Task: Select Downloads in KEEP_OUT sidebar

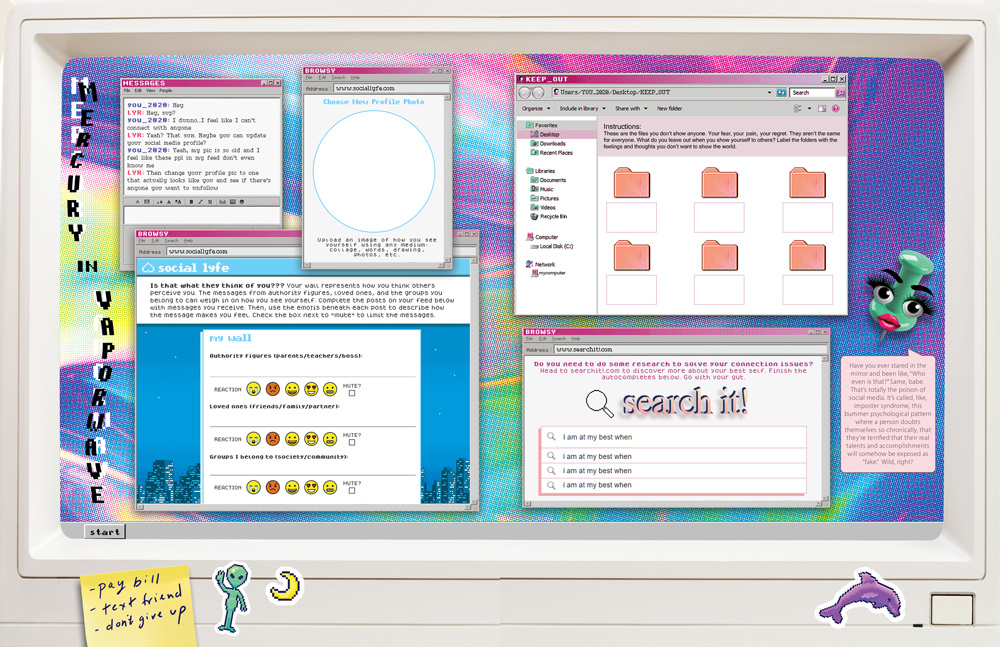Action: click(548, 144)
